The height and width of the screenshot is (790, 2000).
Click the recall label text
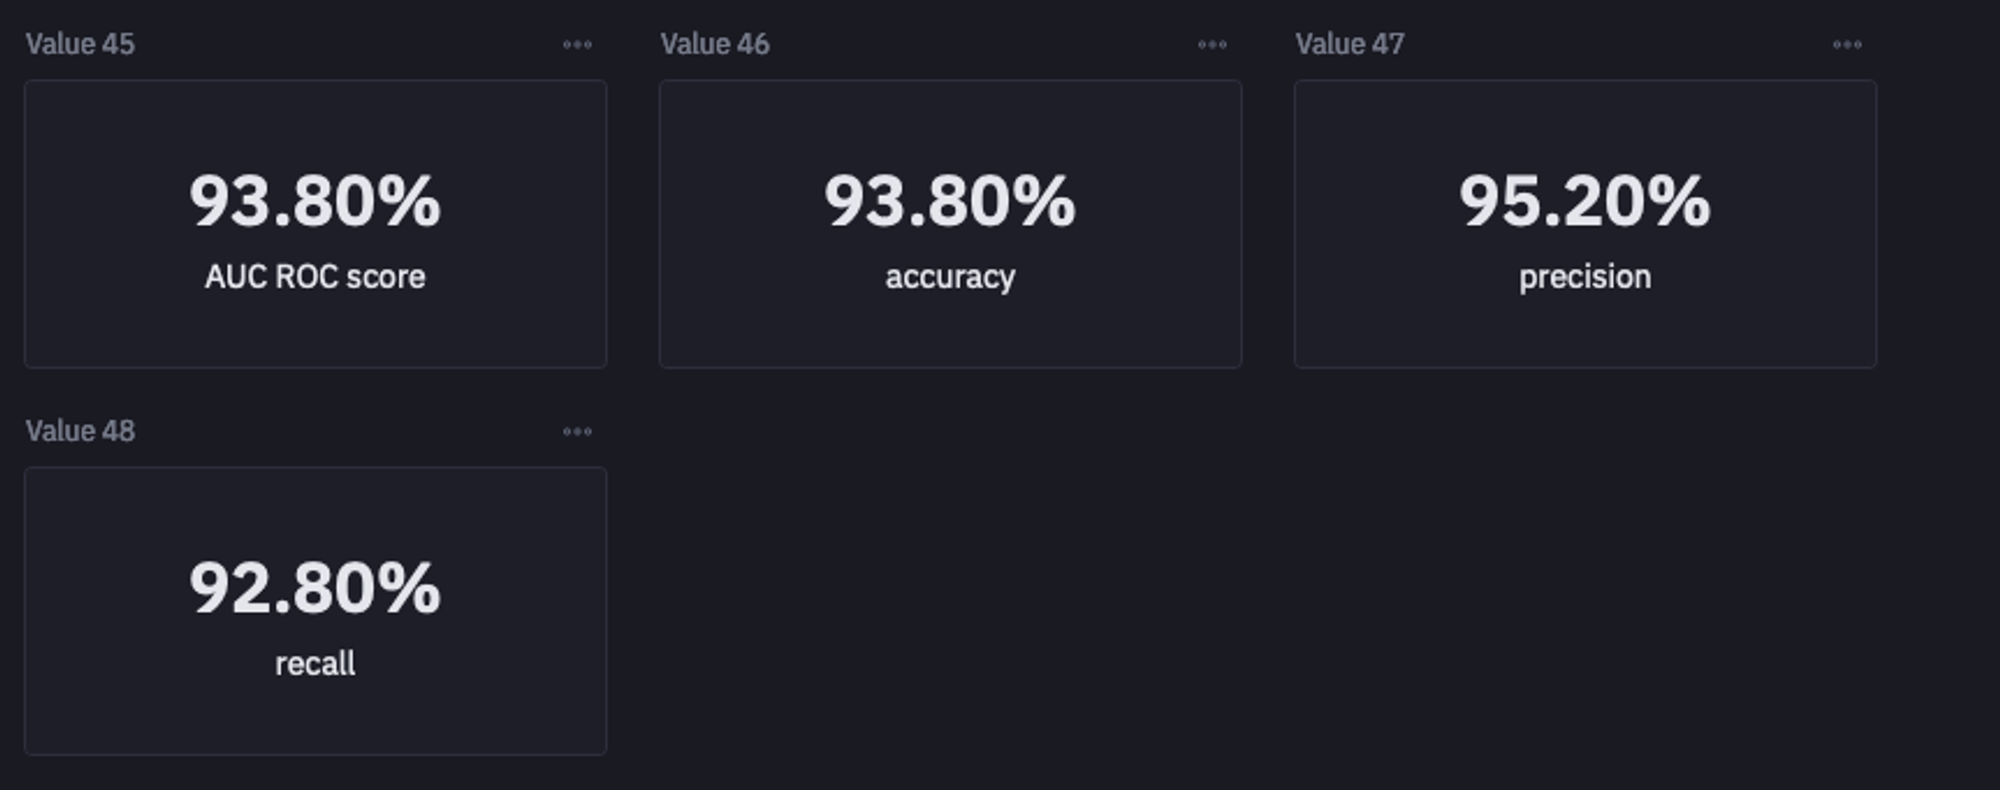coord(315,664)
